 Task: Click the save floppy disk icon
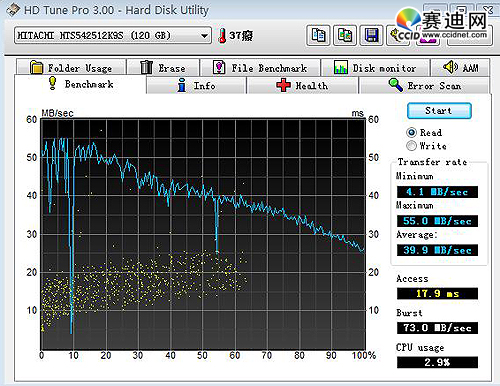(372, 35)
